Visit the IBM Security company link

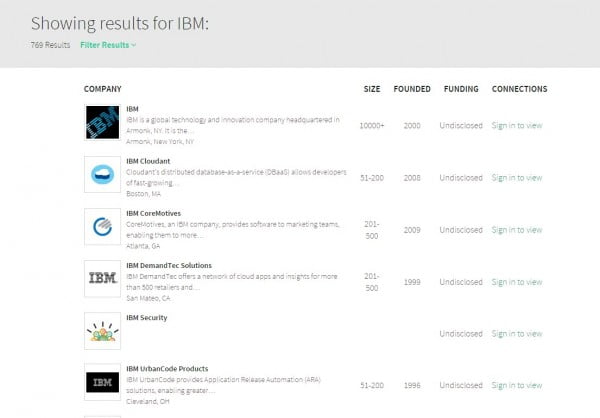click(147, 317)
